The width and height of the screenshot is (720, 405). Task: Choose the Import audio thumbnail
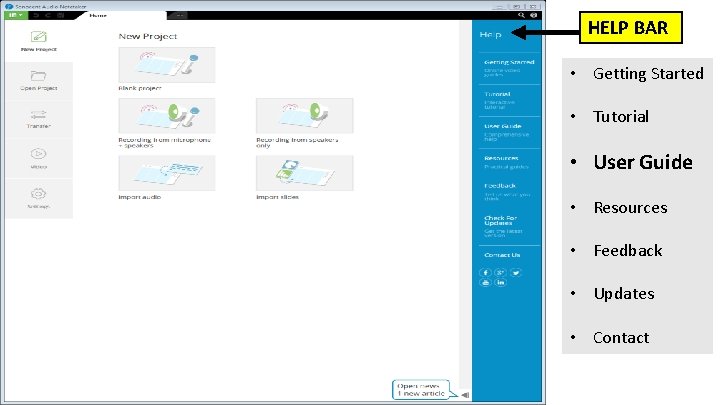click(x=167, y=173)
